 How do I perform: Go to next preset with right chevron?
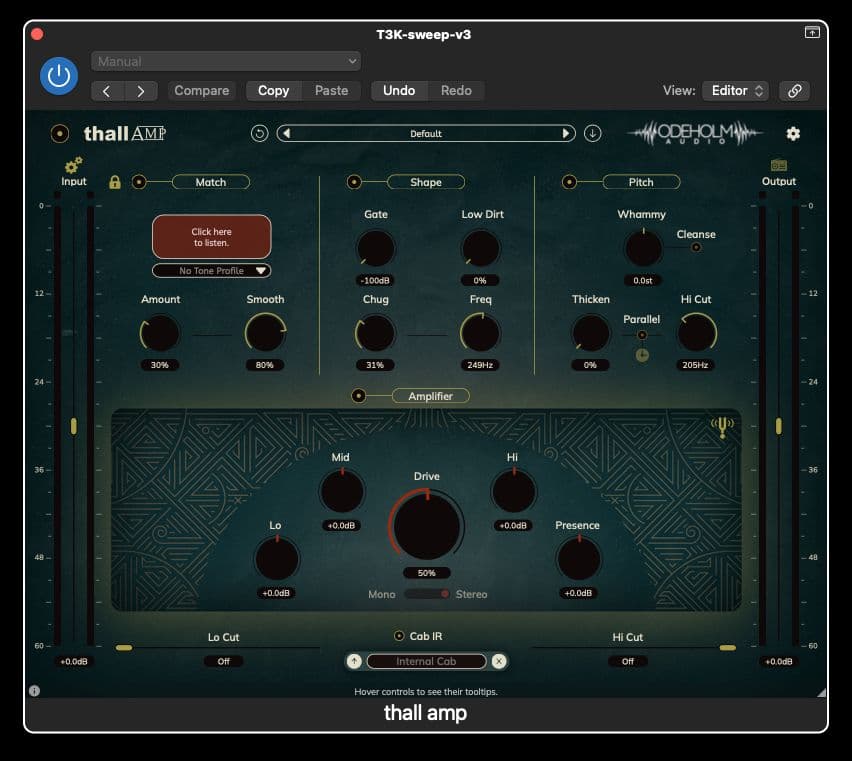coord(141,91)
